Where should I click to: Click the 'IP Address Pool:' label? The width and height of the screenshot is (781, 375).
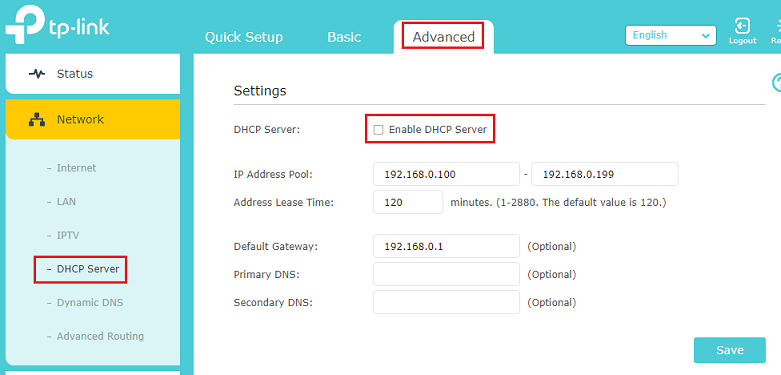(x=273, y=175)
